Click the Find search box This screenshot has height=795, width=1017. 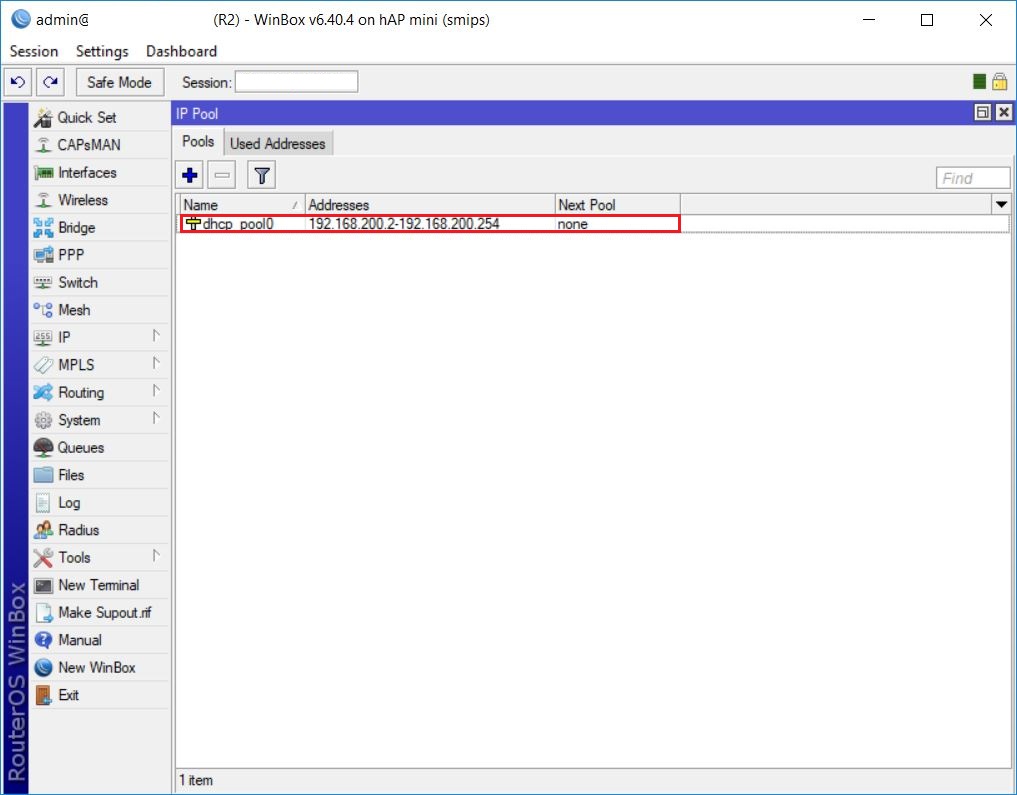[972, 178]
